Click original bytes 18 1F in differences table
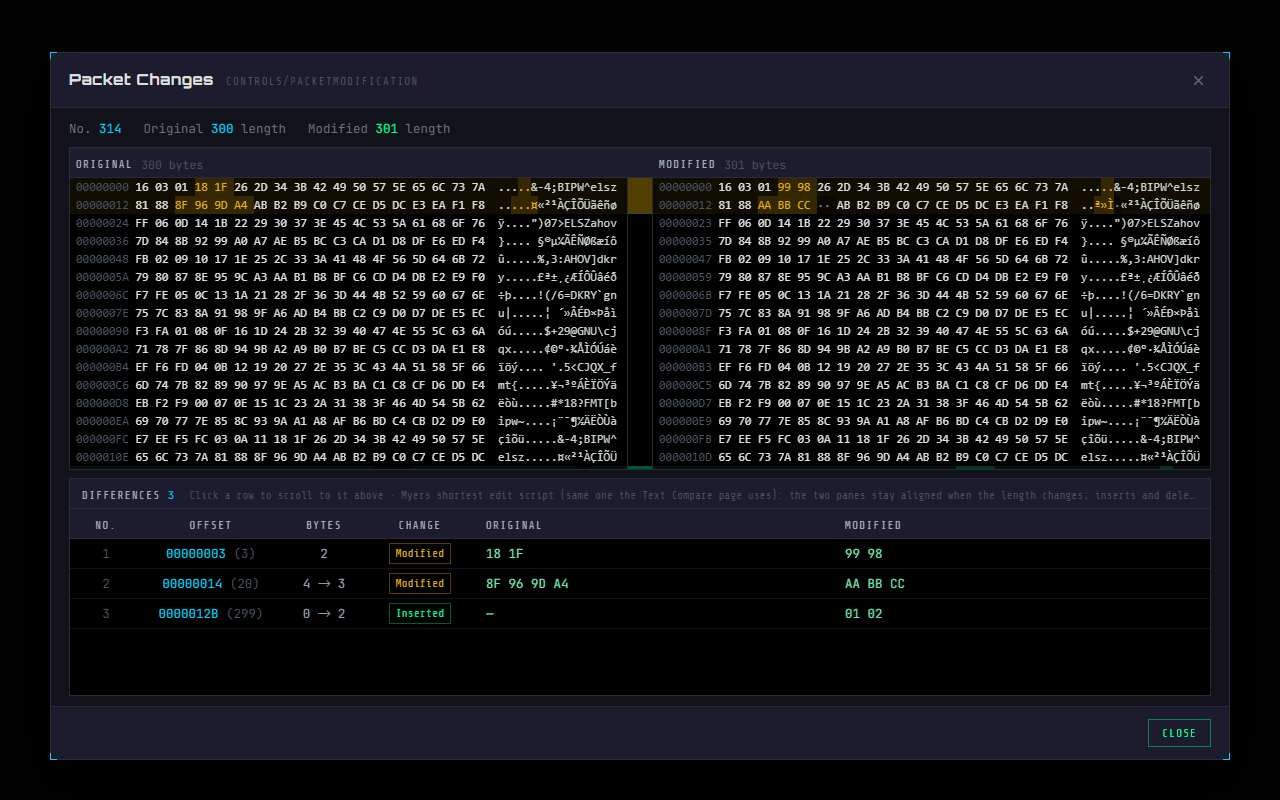The image size is (1280, 800). pyautogui.click(x=505, y=553)
